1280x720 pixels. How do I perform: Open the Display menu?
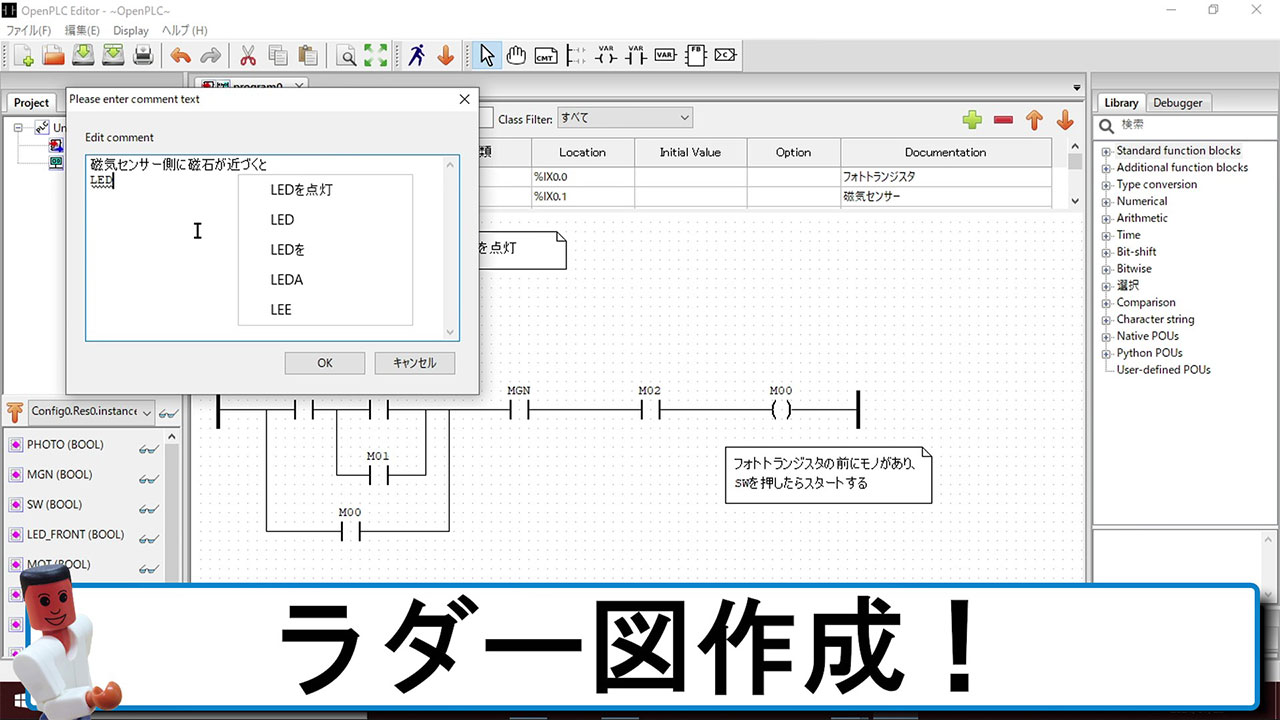click(x=131, y=31)
